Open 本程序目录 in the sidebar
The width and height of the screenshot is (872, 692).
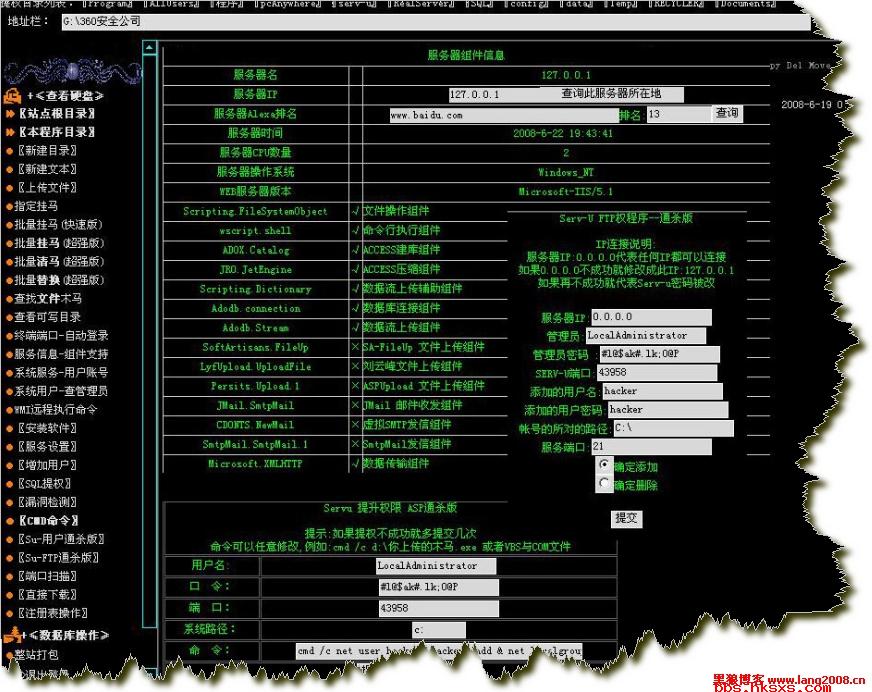(56, 132)
